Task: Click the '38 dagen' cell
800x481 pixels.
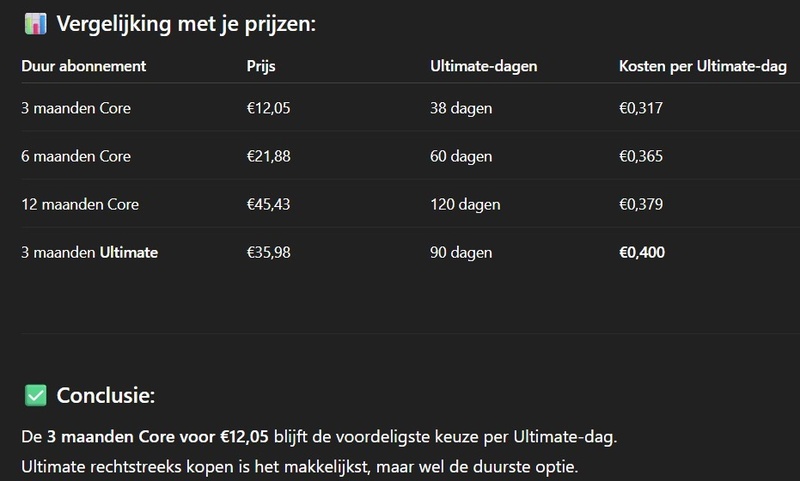Action: pos(461,109)
